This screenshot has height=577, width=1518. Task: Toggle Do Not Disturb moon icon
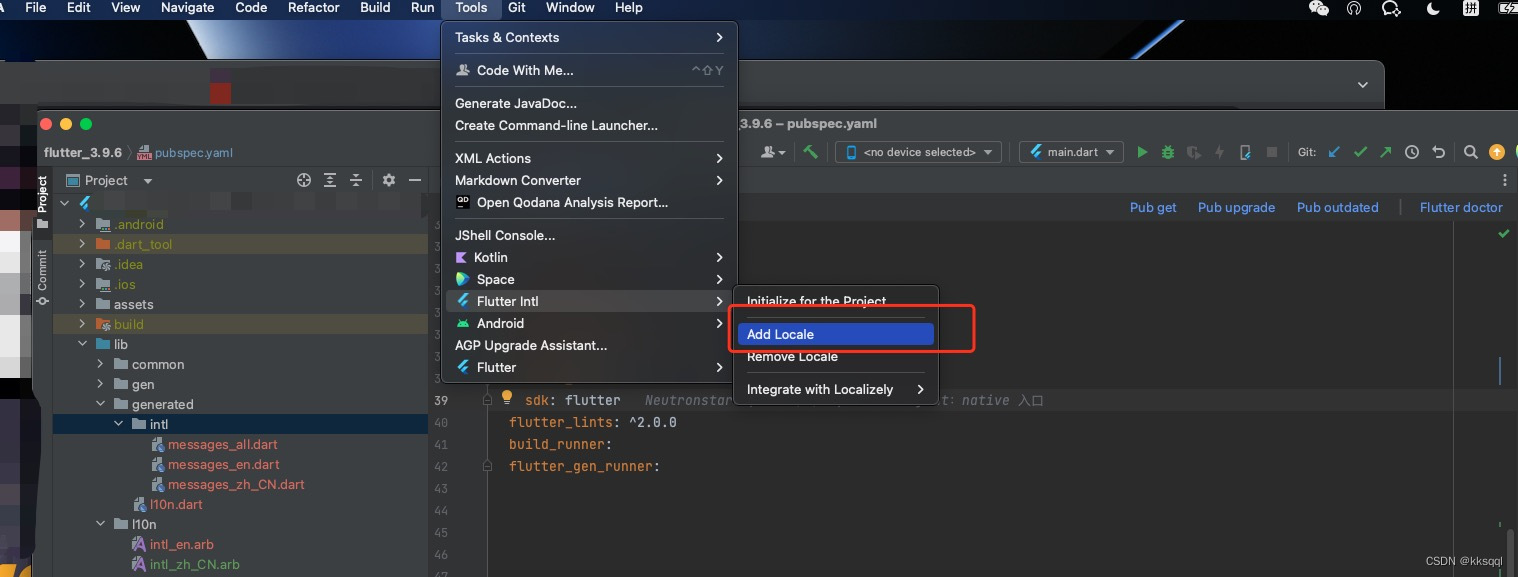pyautogui.click(x=1433, y=8)
